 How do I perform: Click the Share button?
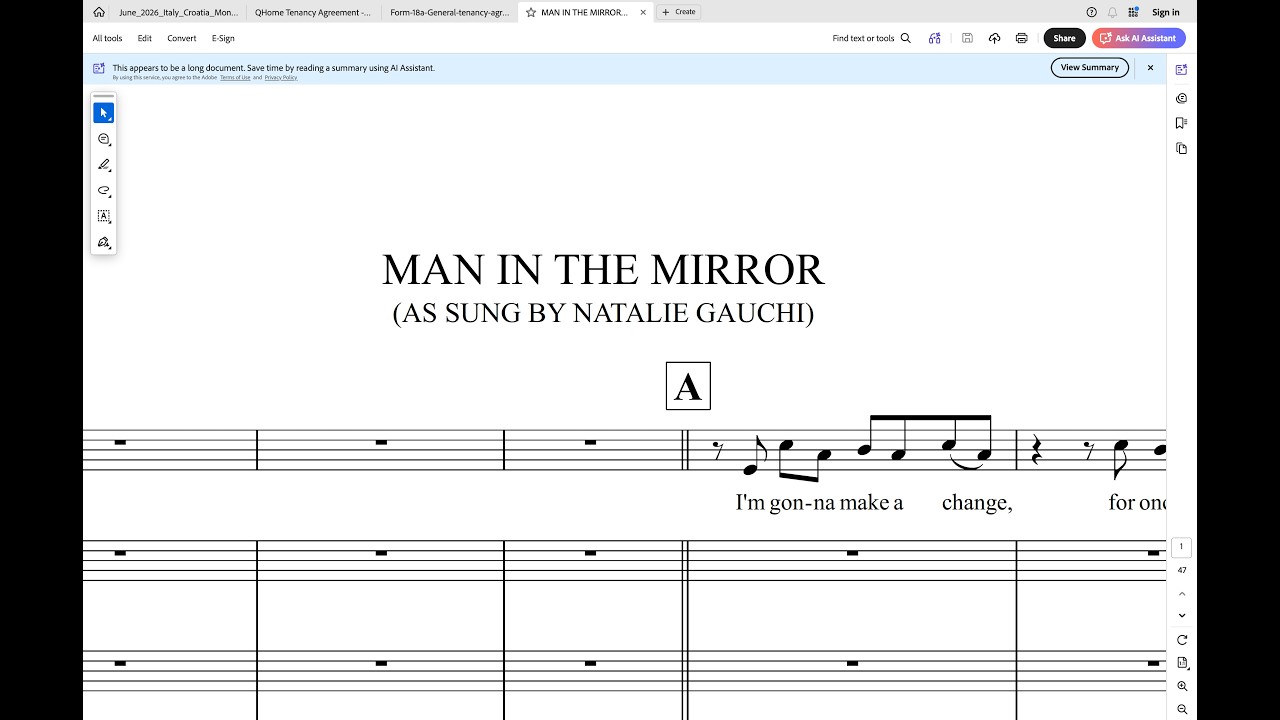click(1064, 38)
